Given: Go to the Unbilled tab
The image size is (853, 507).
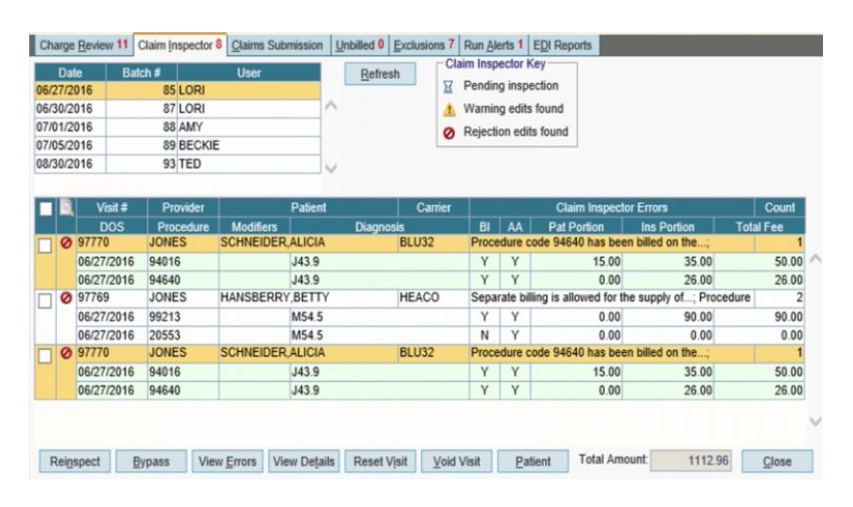Looking at the screenshot, I should (360, 46).
